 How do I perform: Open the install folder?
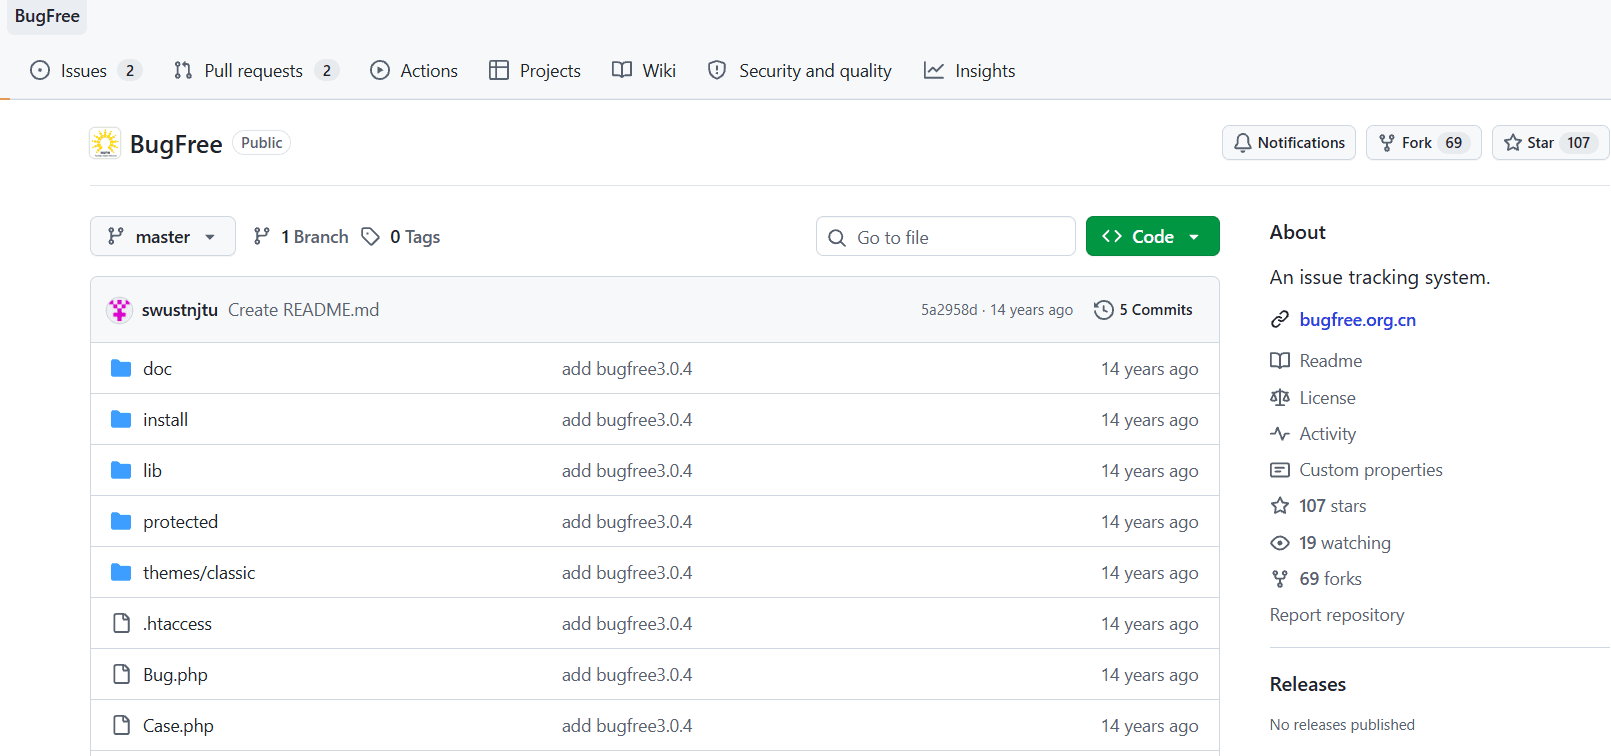coord(165,420)
